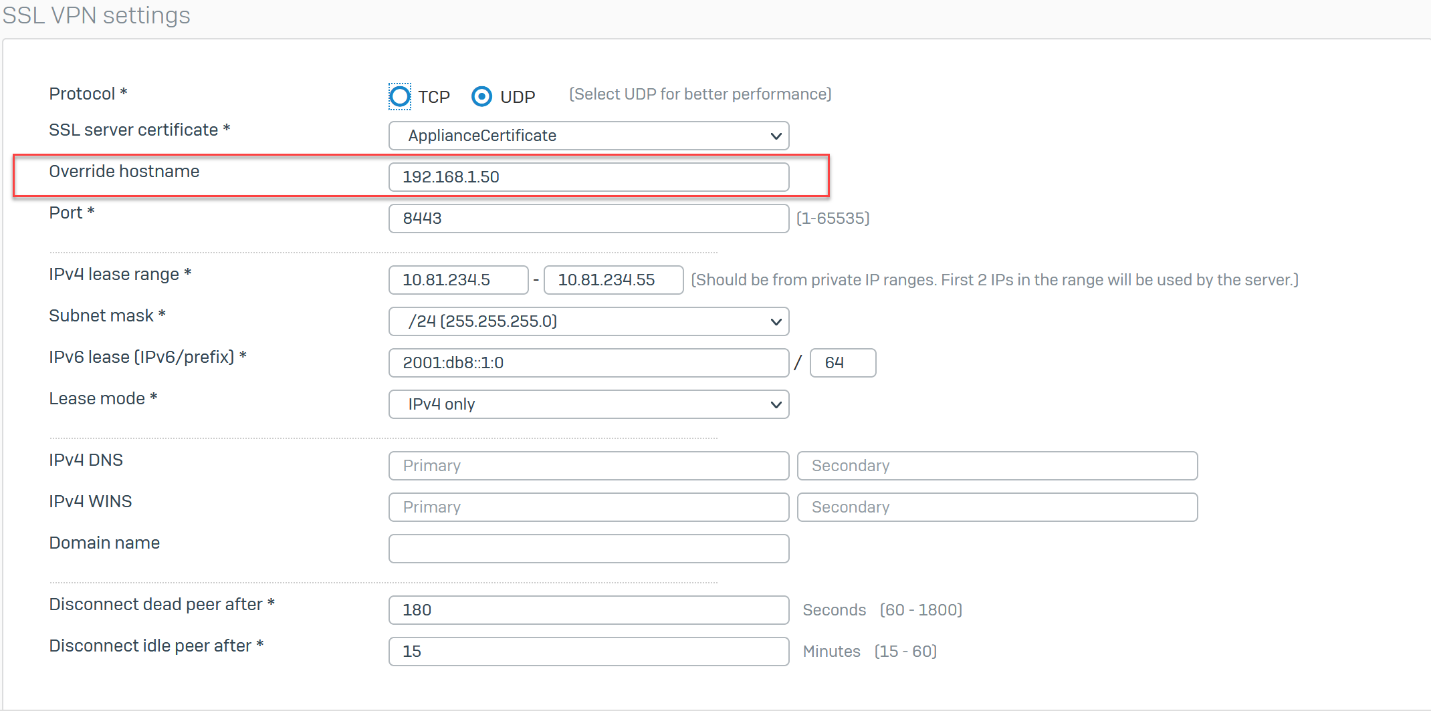
Task: Click the chevron arrow on ApplianceCertificate dropdown
Action: point(775,136)
